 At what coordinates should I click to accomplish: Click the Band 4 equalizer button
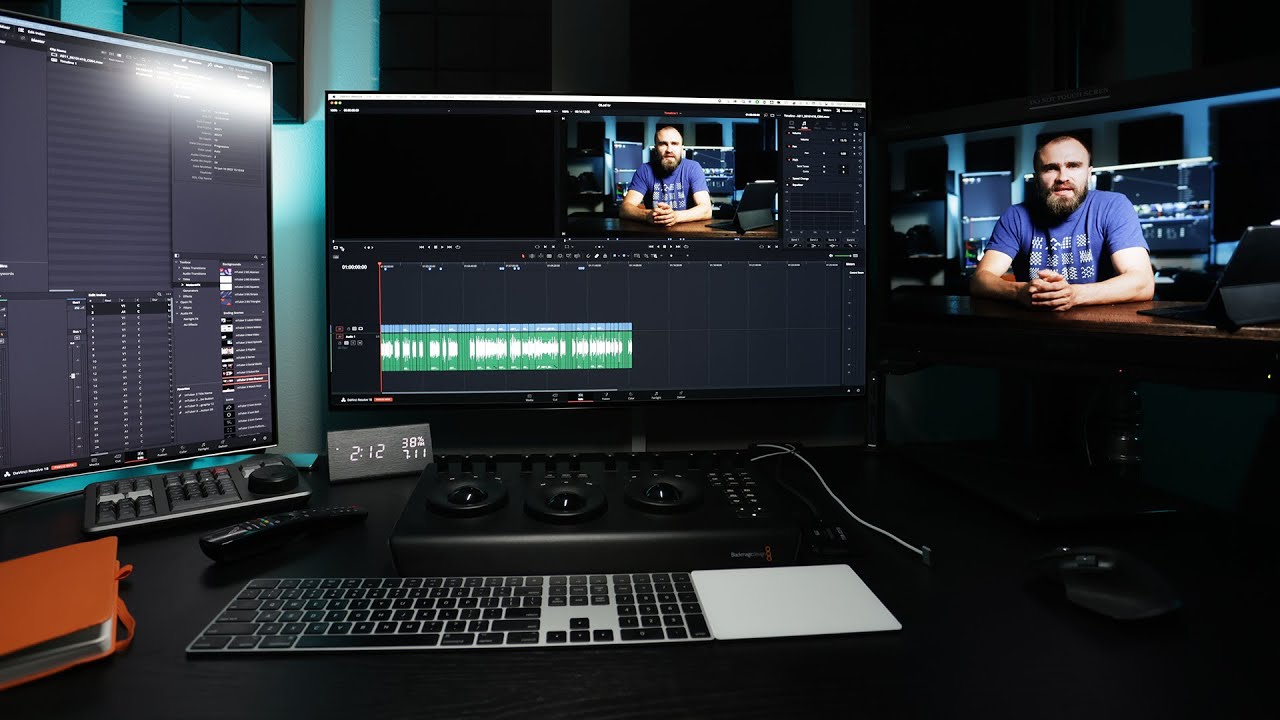[851, 240]
